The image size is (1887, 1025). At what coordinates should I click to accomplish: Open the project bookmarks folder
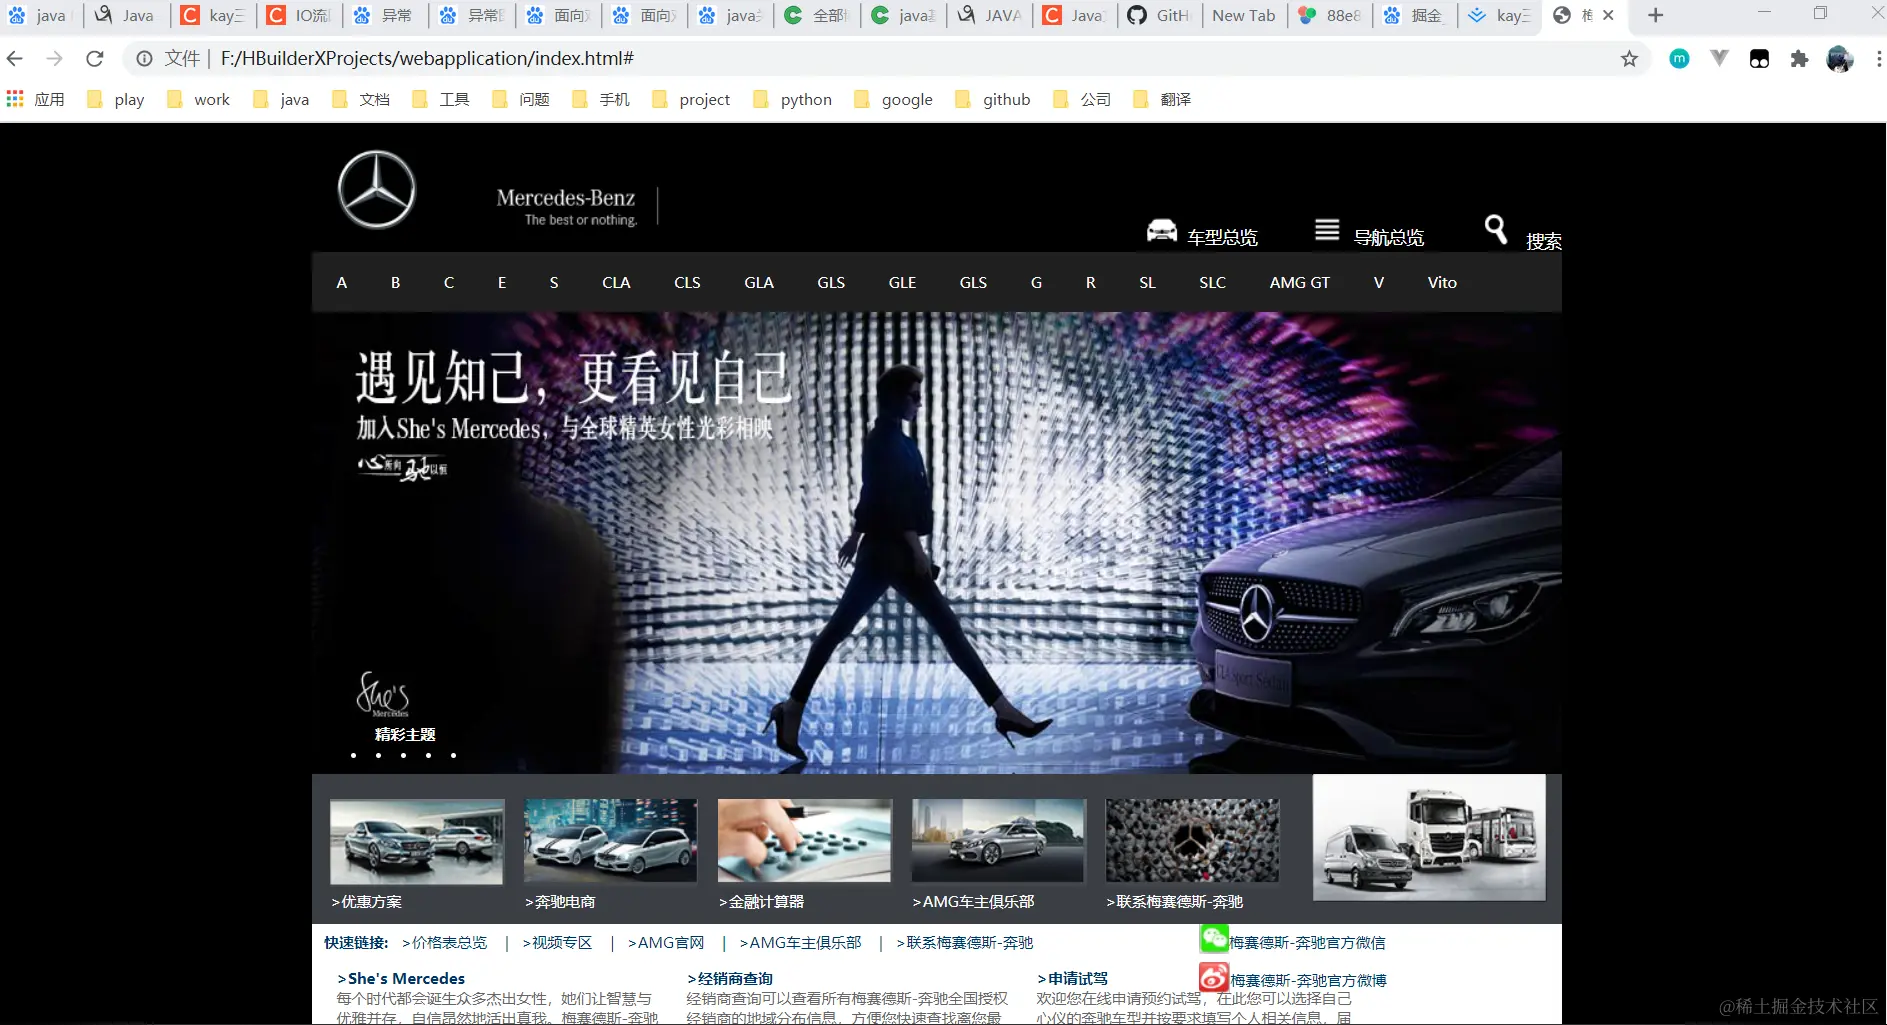[x=691, y=99]
